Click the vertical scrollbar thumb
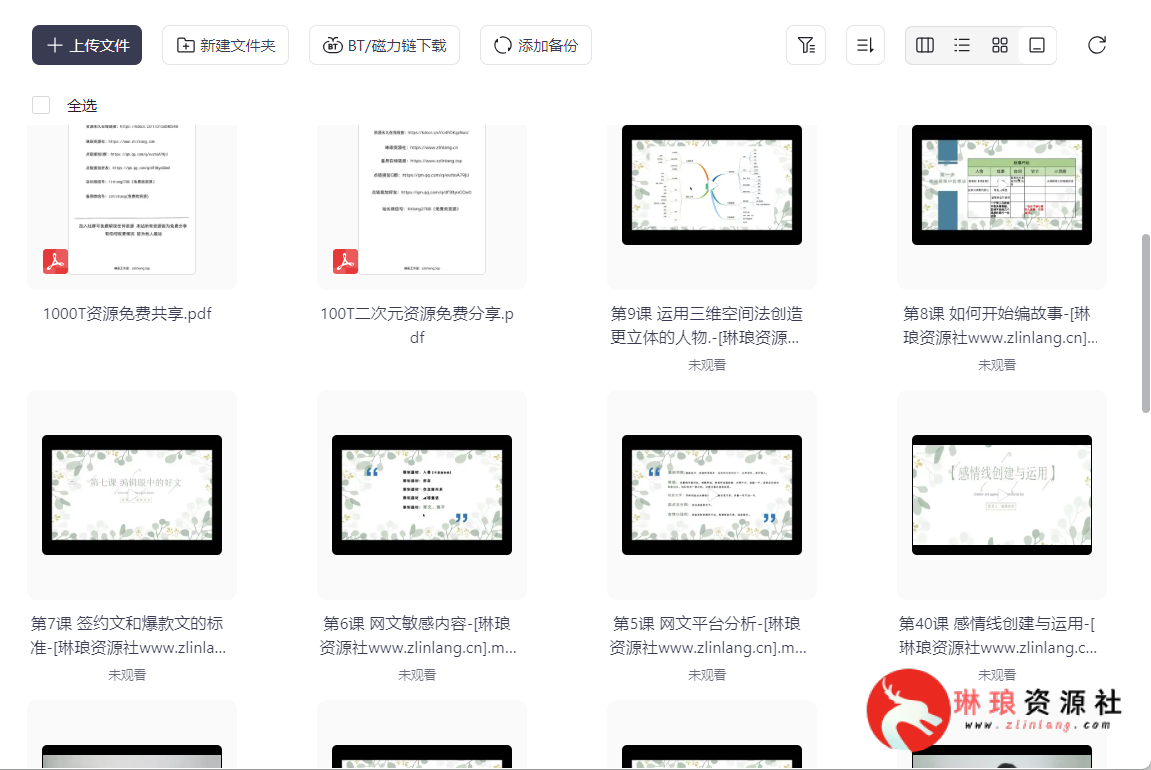 pyautogui.click(x=1145, y=323)
